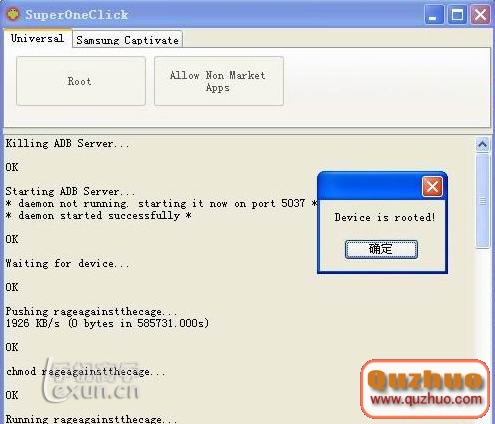Screen dimensions: 495x424
Task: Click the SuperOneClick title bar text
Action: coord(77,15)
